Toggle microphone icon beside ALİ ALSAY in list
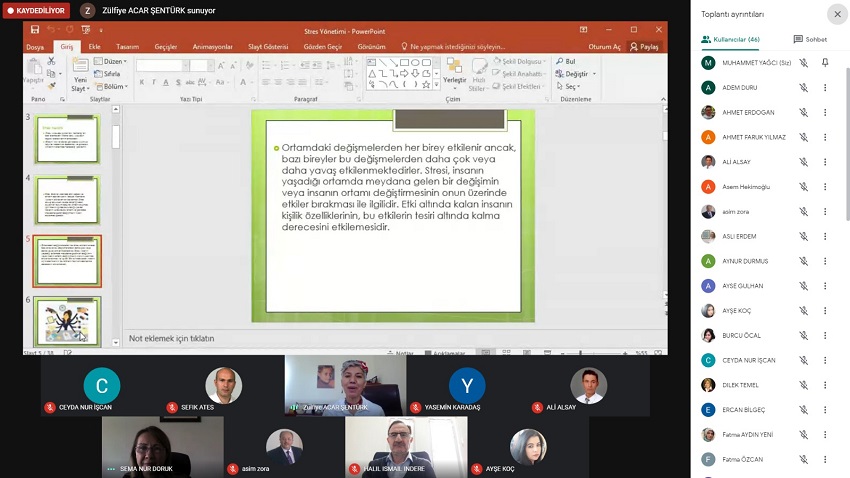Viewport: 850px width, 478px height. click(x=803, y=162)
